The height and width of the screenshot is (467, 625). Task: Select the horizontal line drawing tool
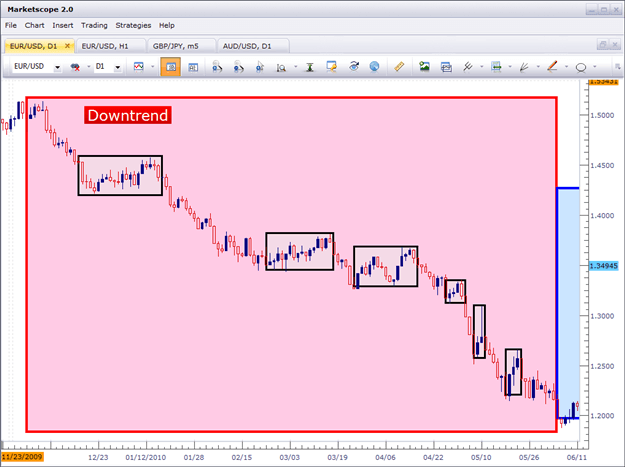[496, 67]
